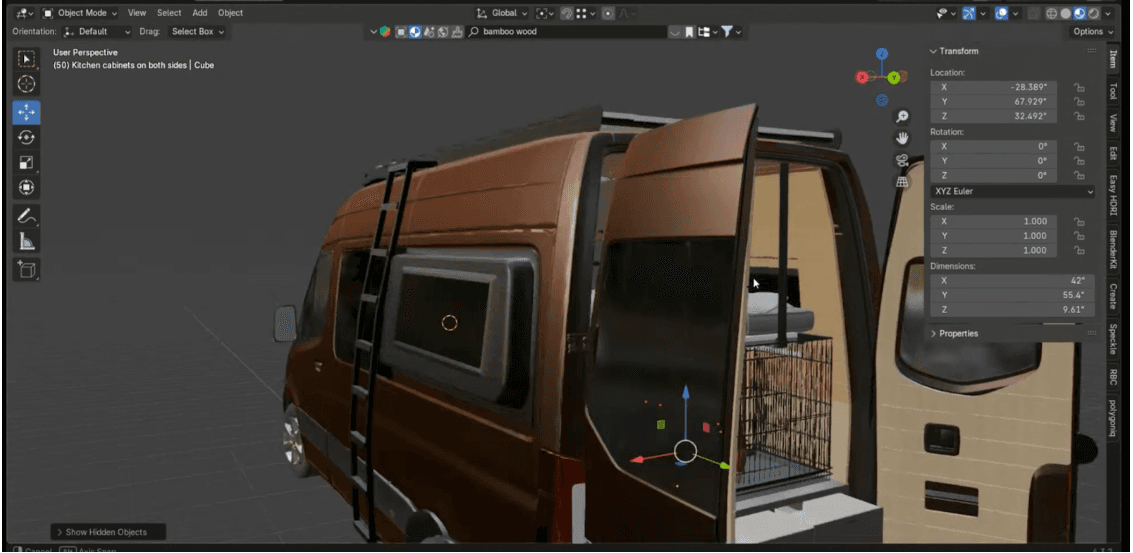Click the green Y axis on navigation gizmo

click(895, 77)
